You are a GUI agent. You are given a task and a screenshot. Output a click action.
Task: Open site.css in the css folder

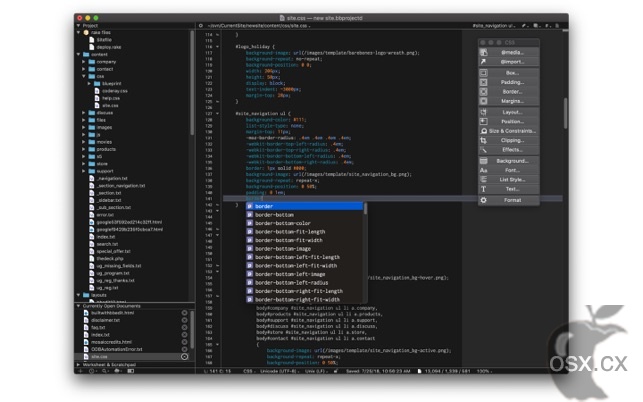(110, 106)
